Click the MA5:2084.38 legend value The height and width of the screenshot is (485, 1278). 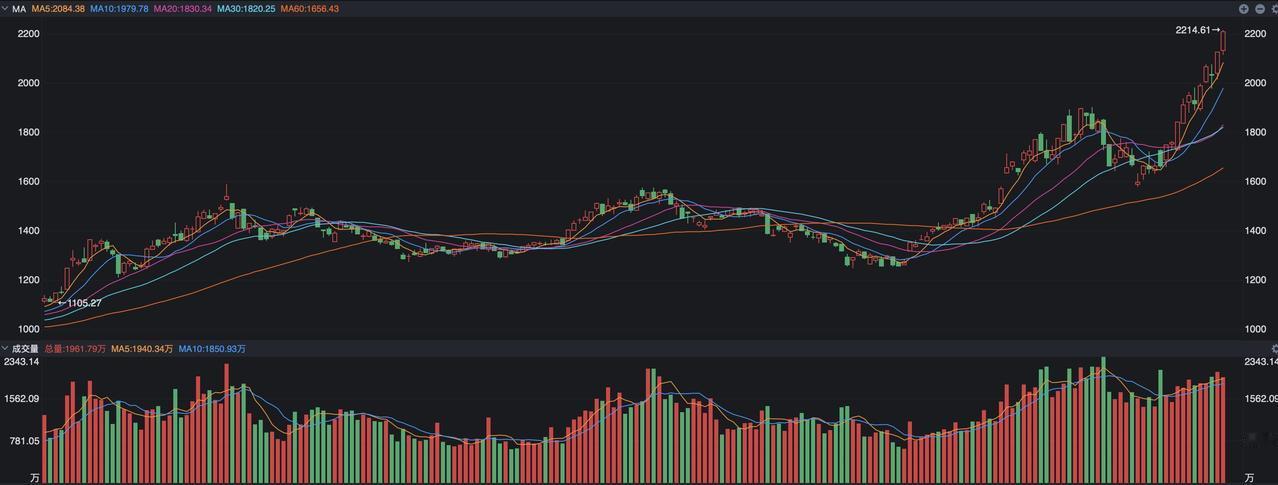click(58, 9)
